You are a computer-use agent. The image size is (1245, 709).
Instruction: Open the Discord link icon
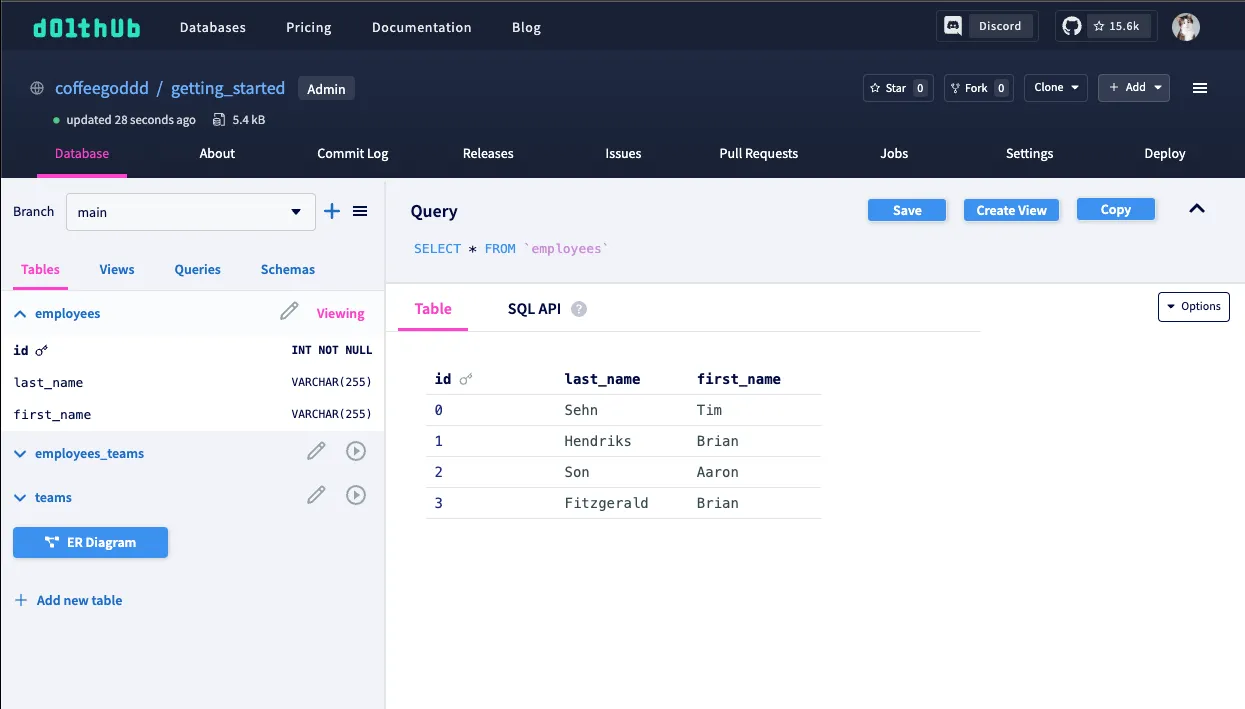point(953,26)
